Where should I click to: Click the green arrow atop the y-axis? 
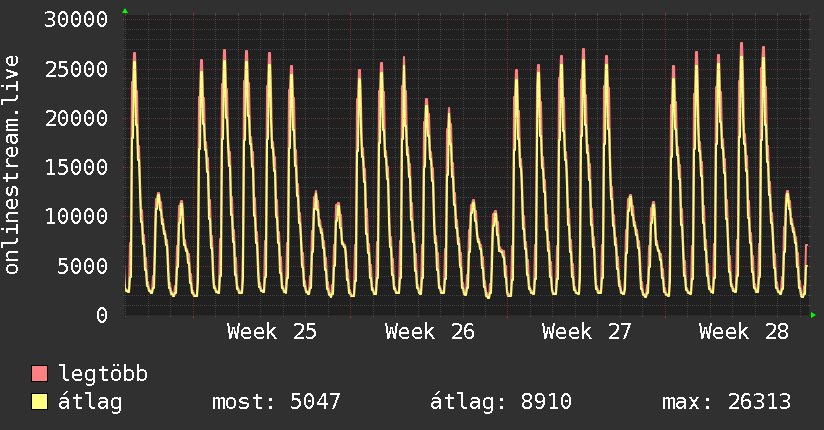pos(125,11)
